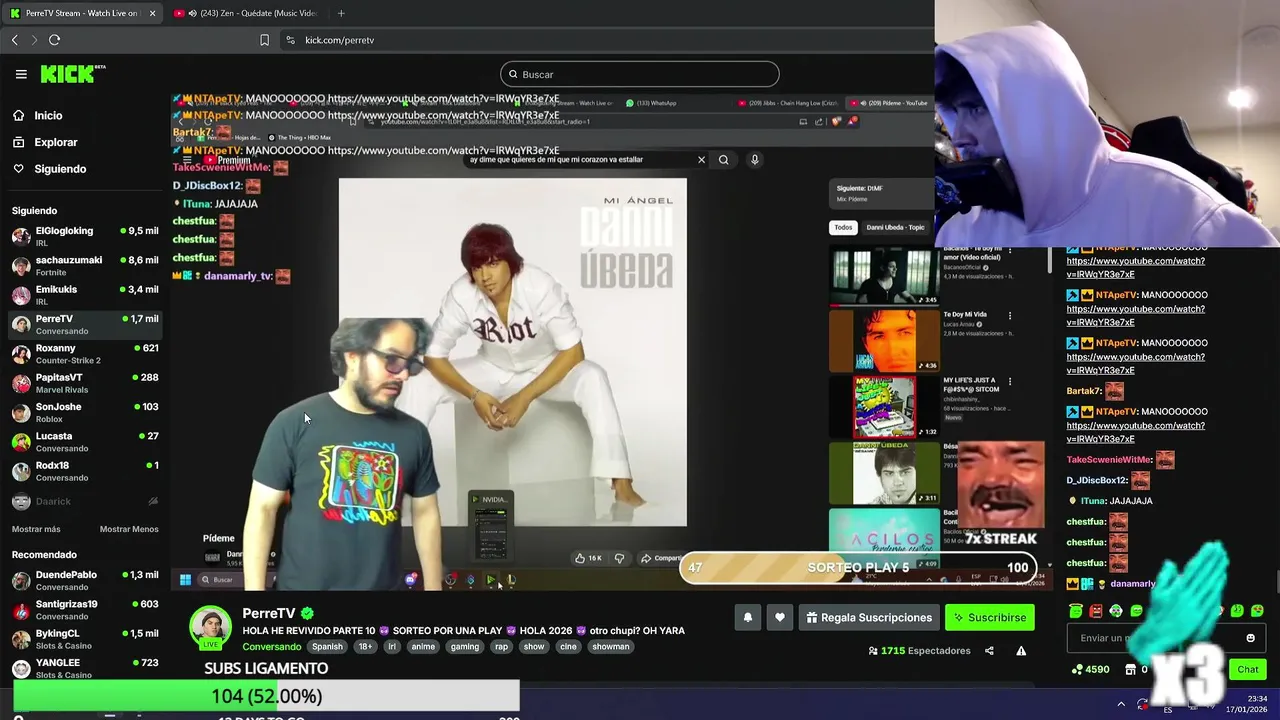Open channel points 4590

(x=1090, y=669)
